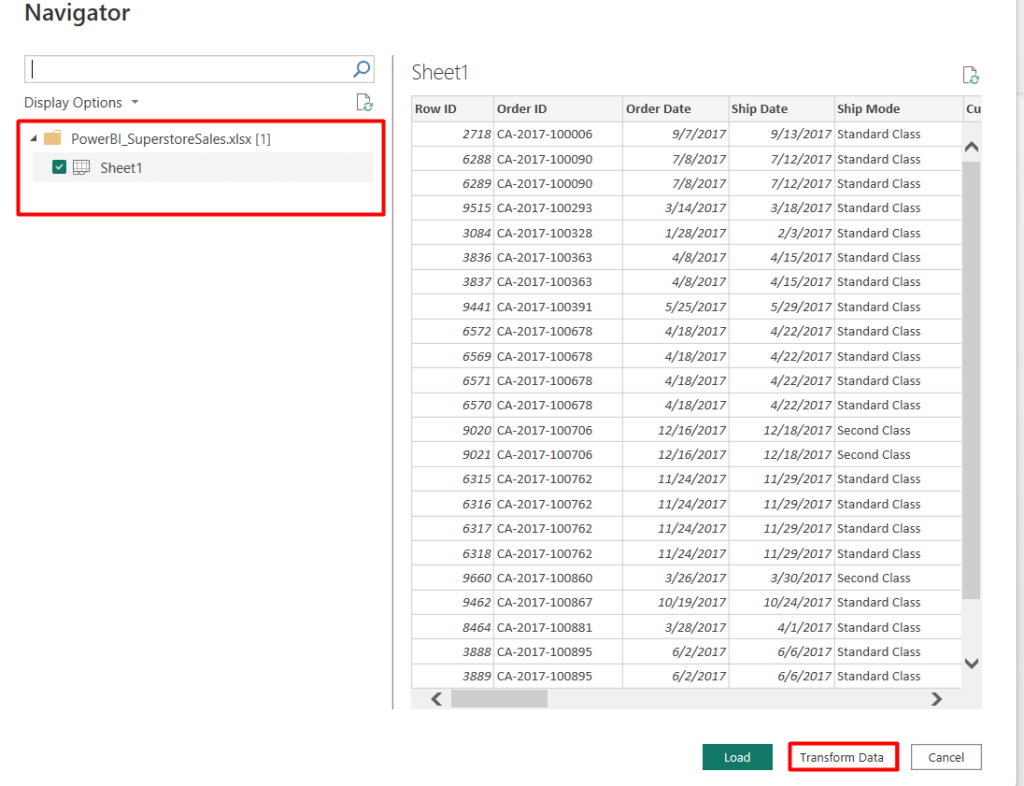Click the vertical scrollbar thumb
The image size is (1024, 786).
[x=971, y=380]
